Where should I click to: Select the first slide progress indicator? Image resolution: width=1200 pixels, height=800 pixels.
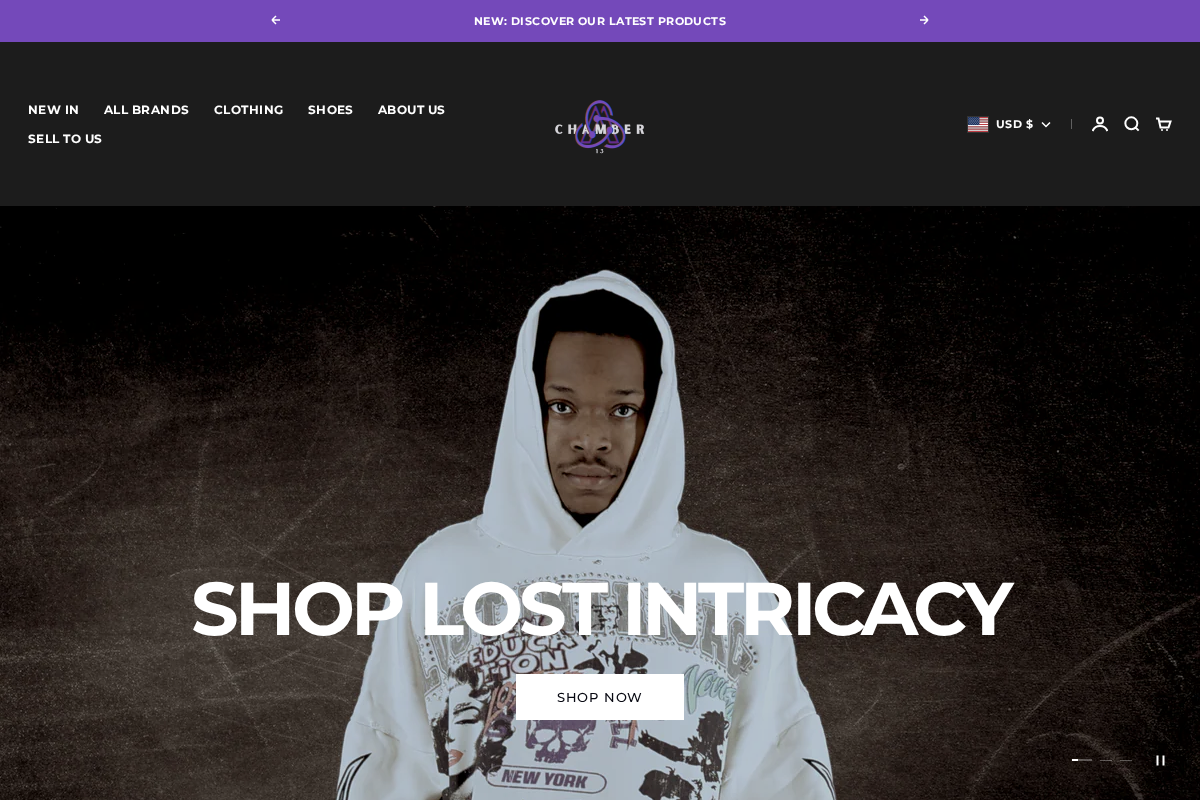coord(1082,760)
